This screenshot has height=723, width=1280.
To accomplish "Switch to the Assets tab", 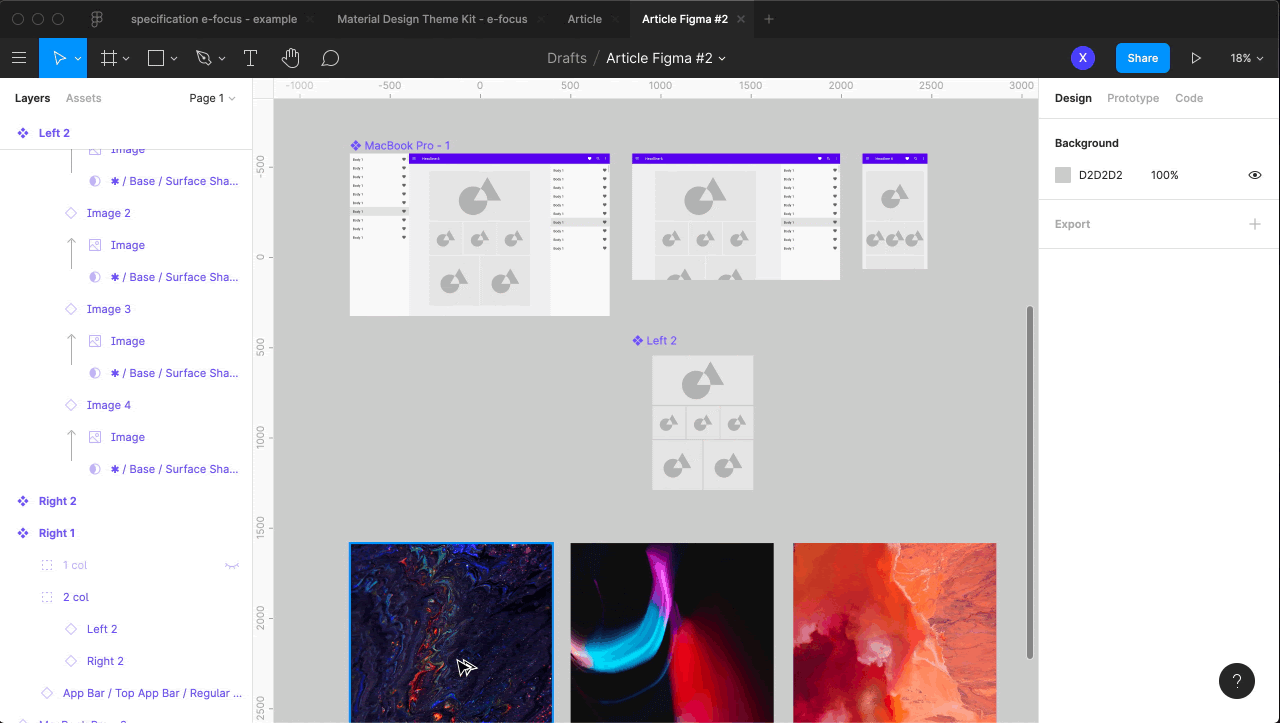I will pos(83,98).
